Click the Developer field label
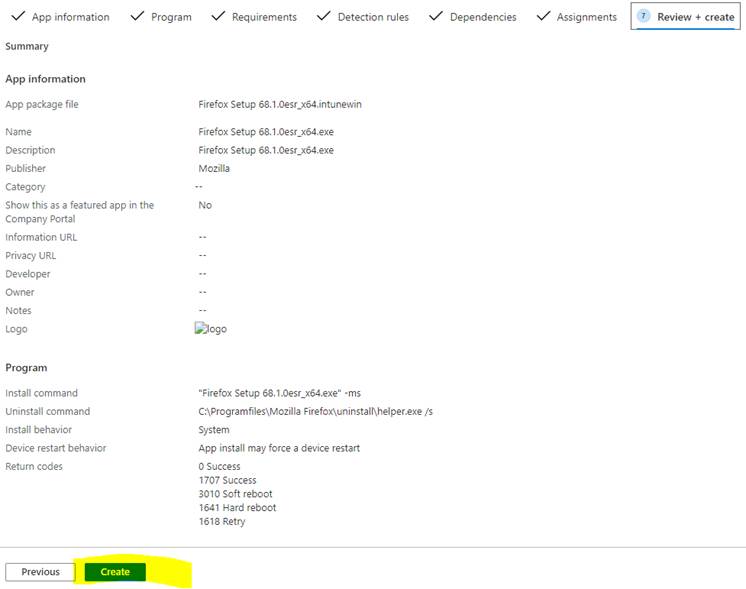746x589 pixels. click(x=28, y=274)
